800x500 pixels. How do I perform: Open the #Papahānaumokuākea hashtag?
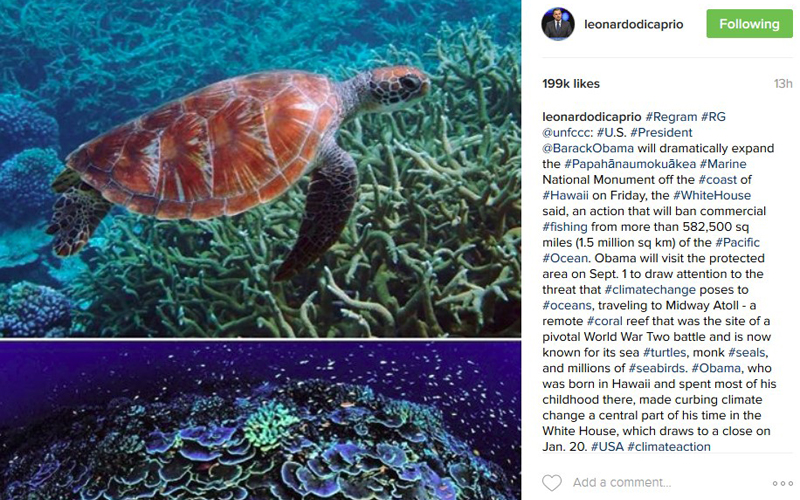(630, 164)
